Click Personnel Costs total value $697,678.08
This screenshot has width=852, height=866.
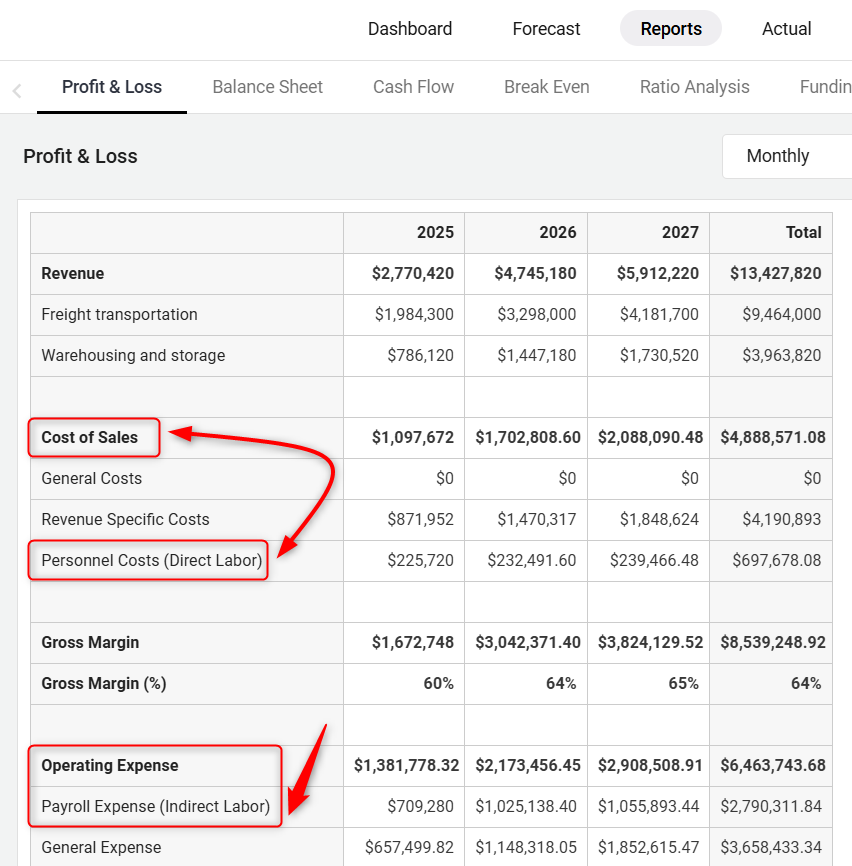777,561
